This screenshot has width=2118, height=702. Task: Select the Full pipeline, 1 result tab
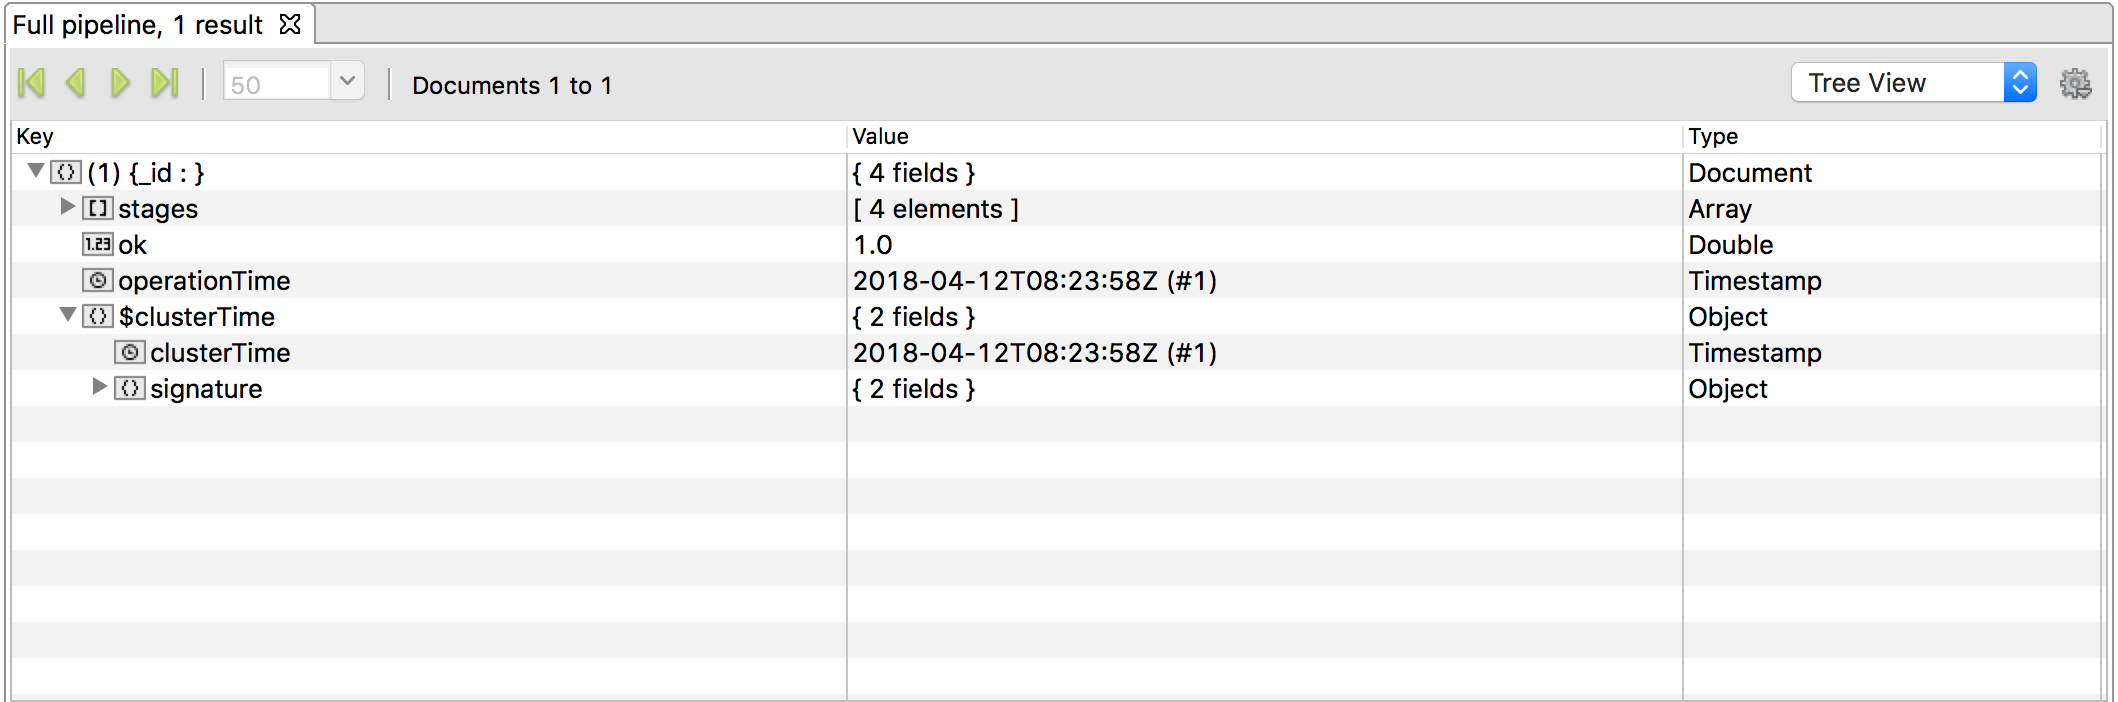(137, 25)
